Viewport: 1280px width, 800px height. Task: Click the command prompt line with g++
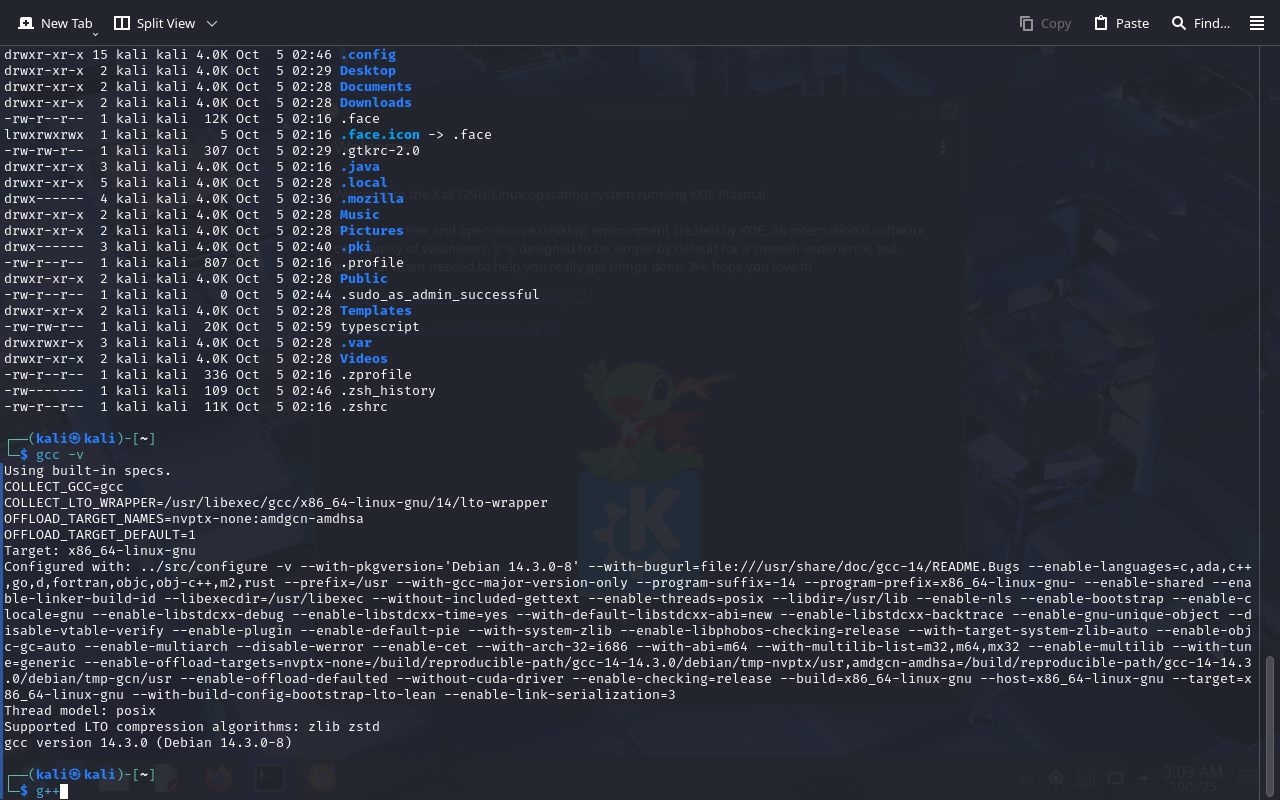coord(48,791)
